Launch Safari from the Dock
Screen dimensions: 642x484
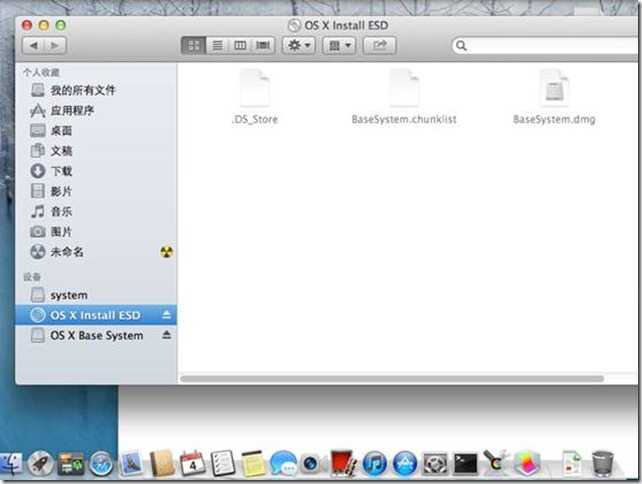point(101,464)
